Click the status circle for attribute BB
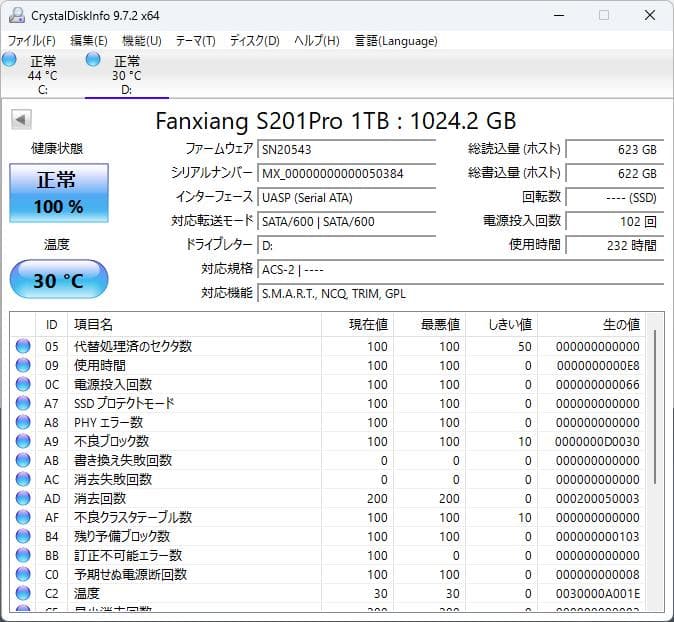Image resolution: width=674 pixels, height=622 pixels. coord(23,555)
